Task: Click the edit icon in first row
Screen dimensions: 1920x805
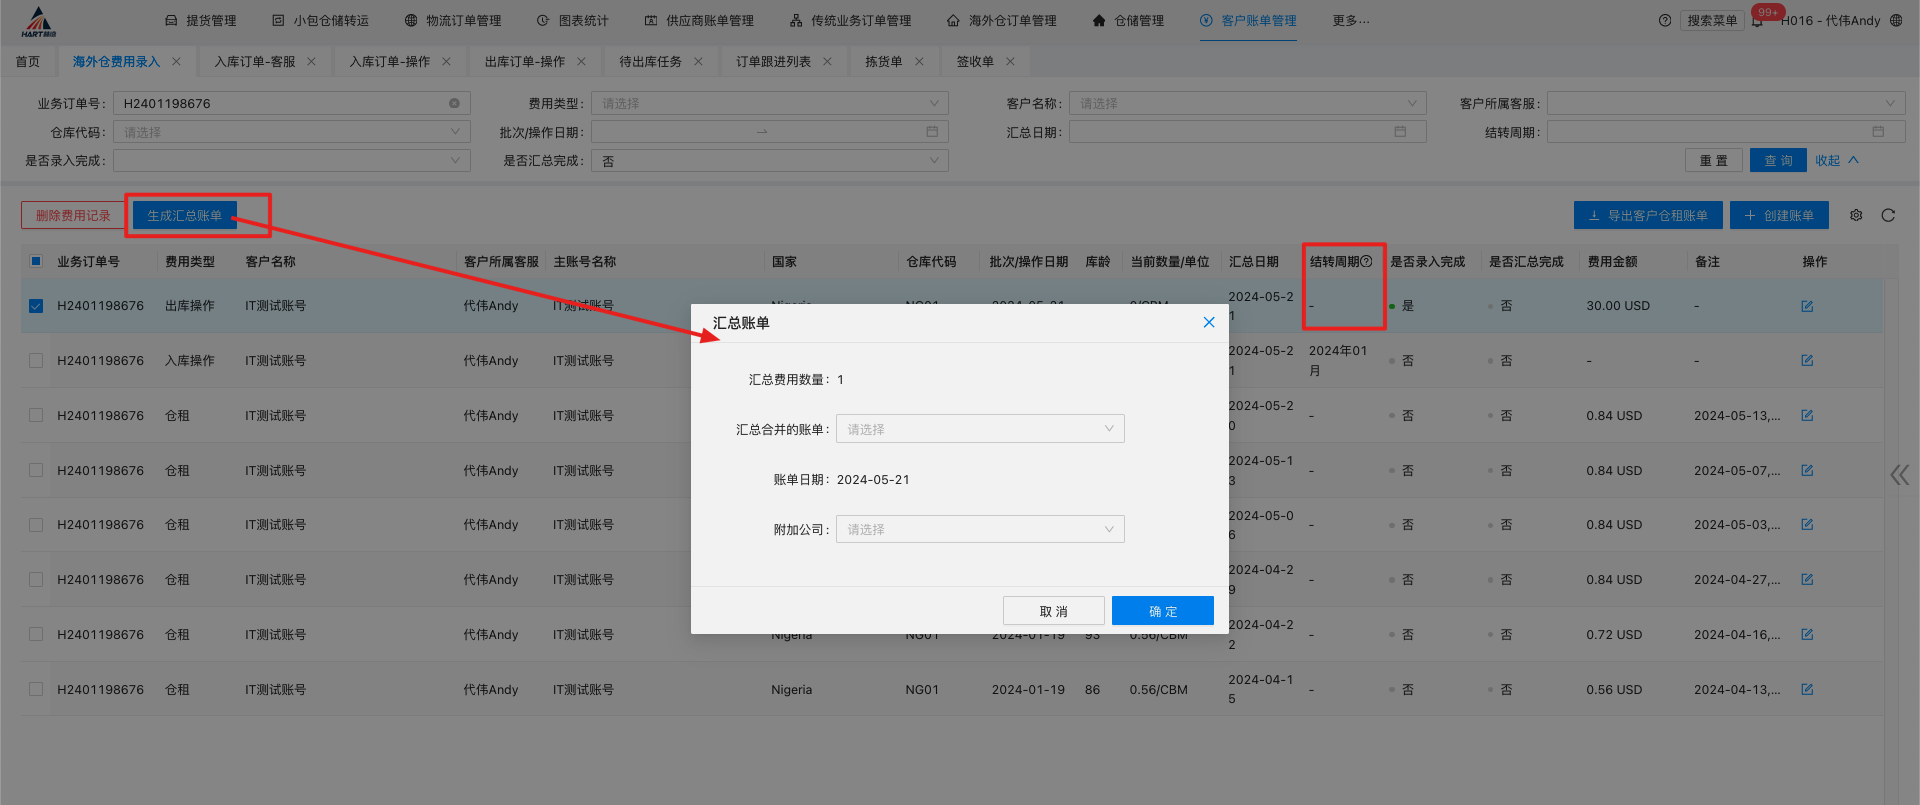Action: 1807,306
